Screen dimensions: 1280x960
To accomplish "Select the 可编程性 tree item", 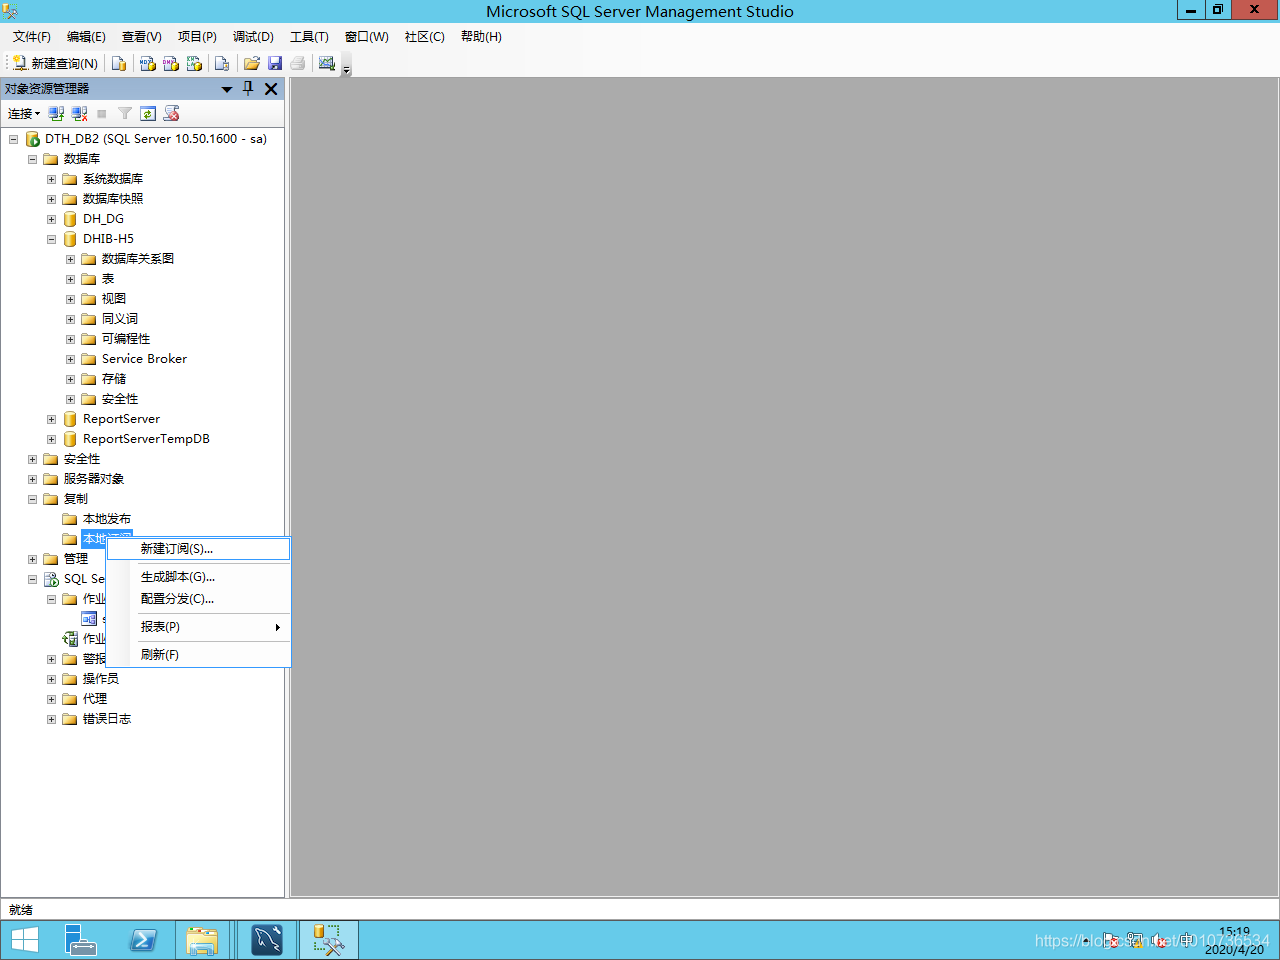I will (126, 339).
